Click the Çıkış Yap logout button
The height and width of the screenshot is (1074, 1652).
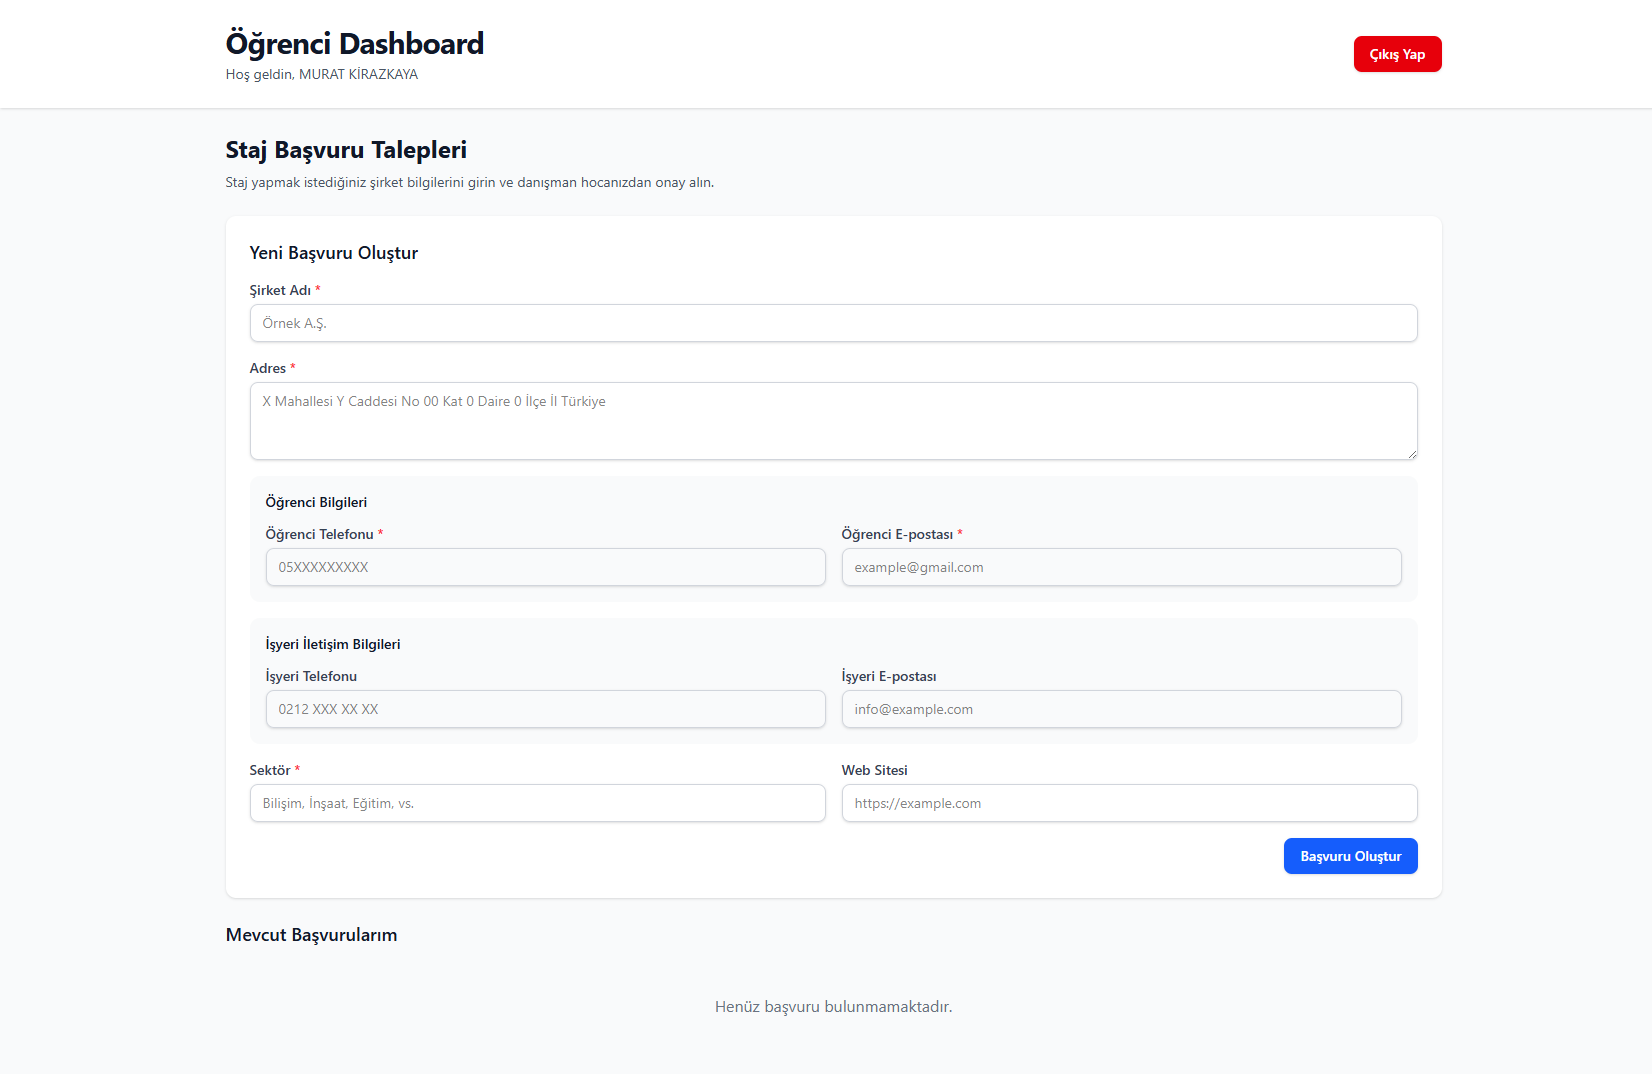(1397, 54)
